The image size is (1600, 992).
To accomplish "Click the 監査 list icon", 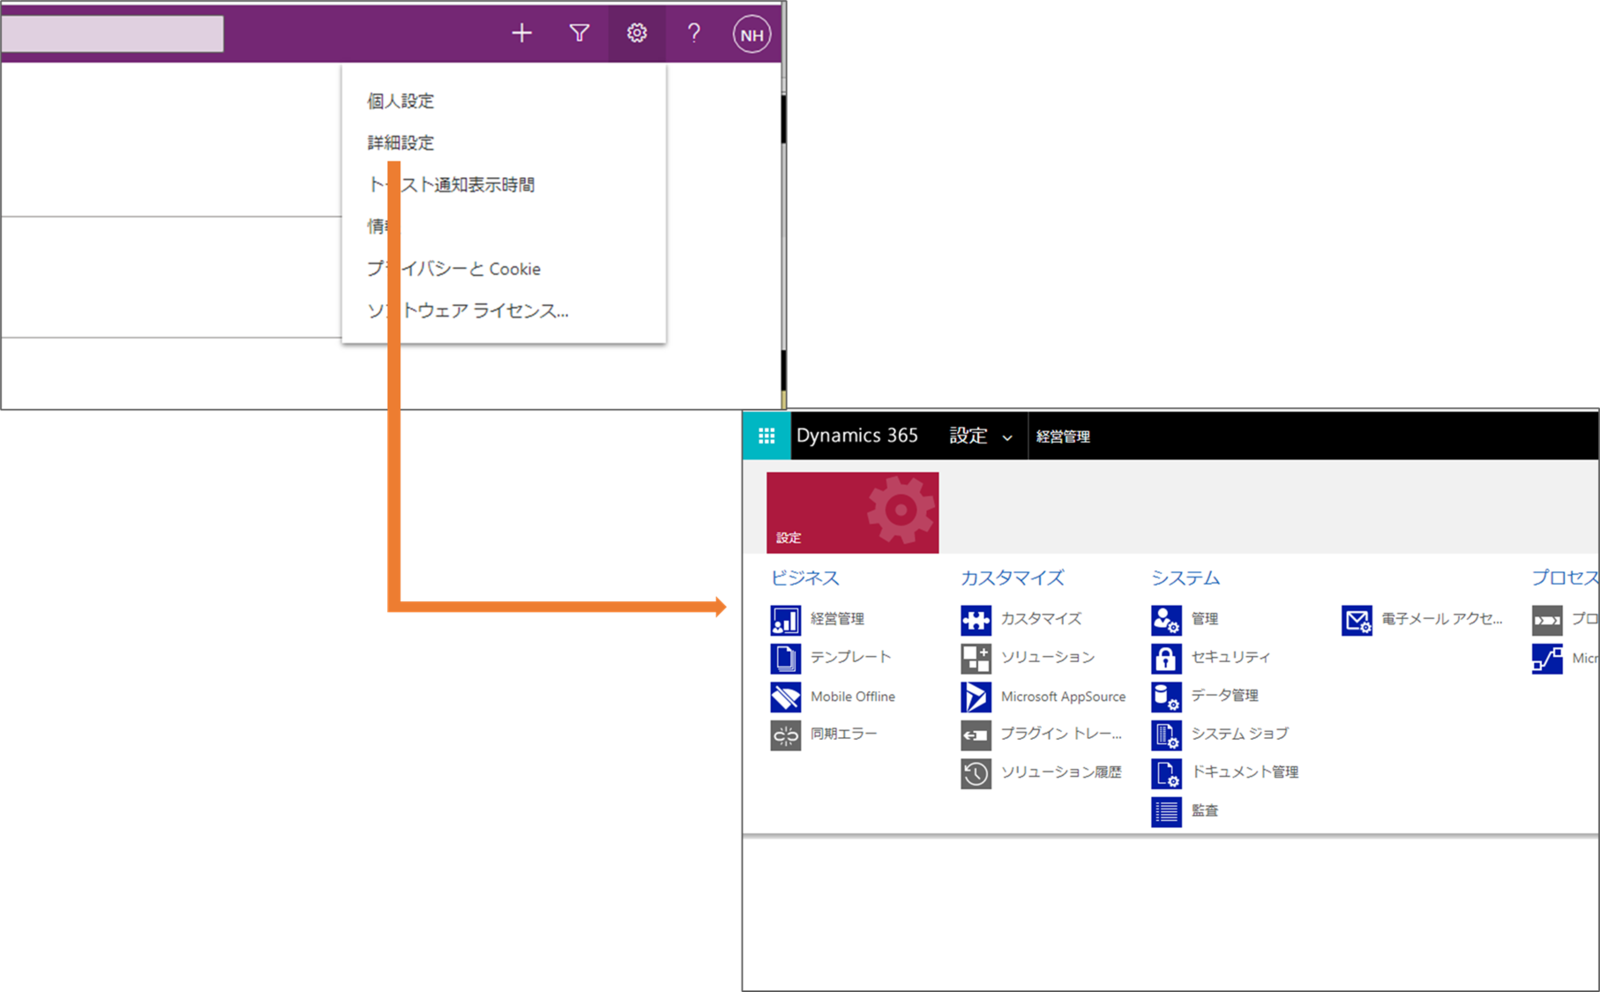I will pos(1166,812).
